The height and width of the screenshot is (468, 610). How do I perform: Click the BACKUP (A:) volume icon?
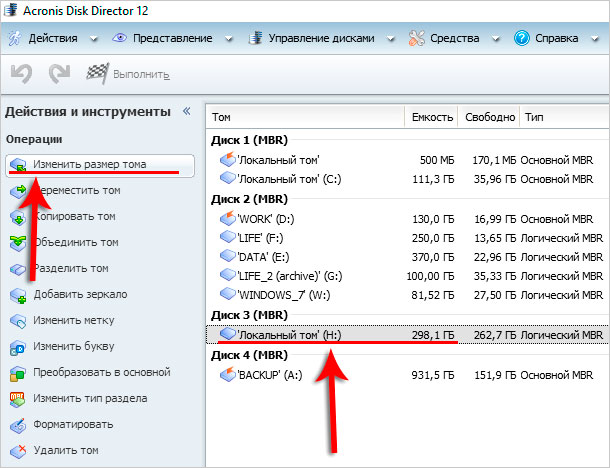click(x=228, y=374)
